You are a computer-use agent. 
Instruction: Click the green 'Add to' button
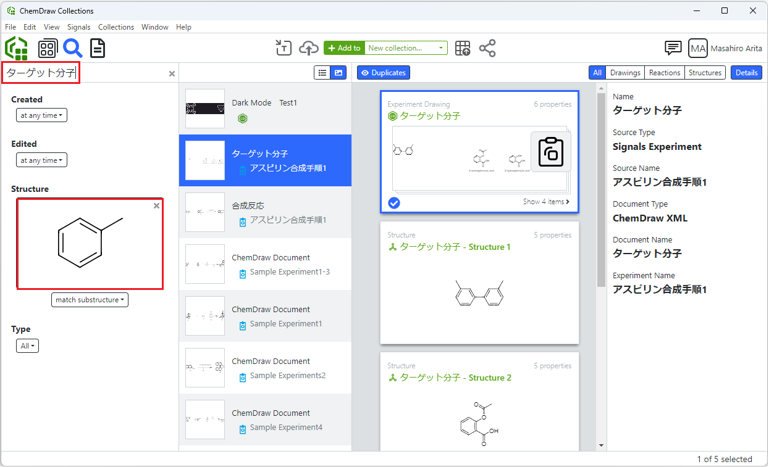click(x=343, y=48)
